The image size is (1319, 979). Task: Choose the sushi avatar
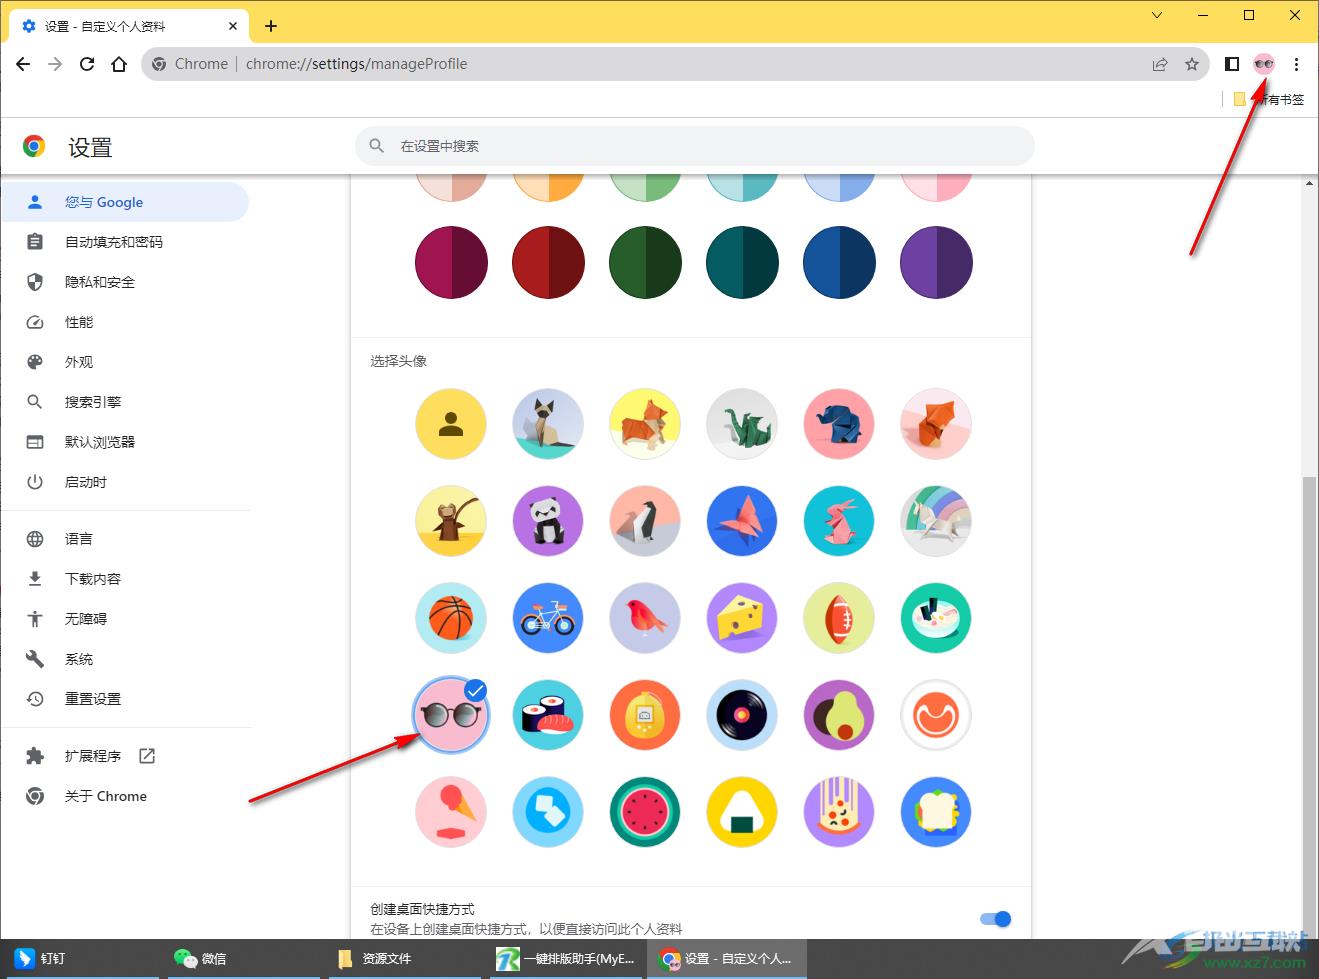[548, 715]
